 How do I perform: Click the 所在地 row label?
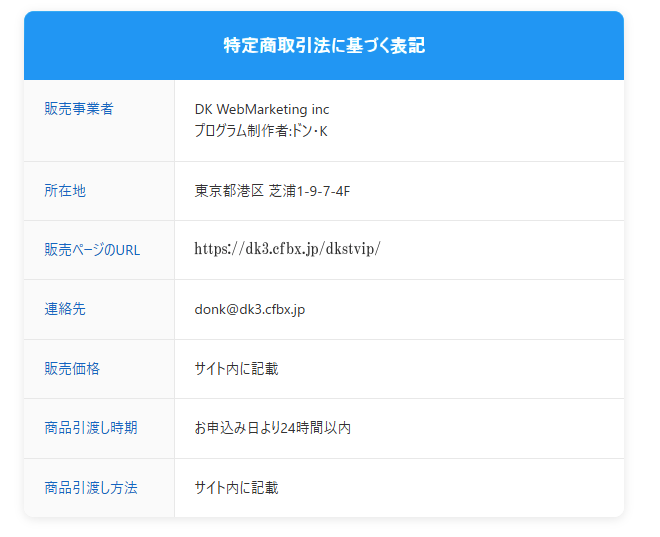click(x=65, y=191)
